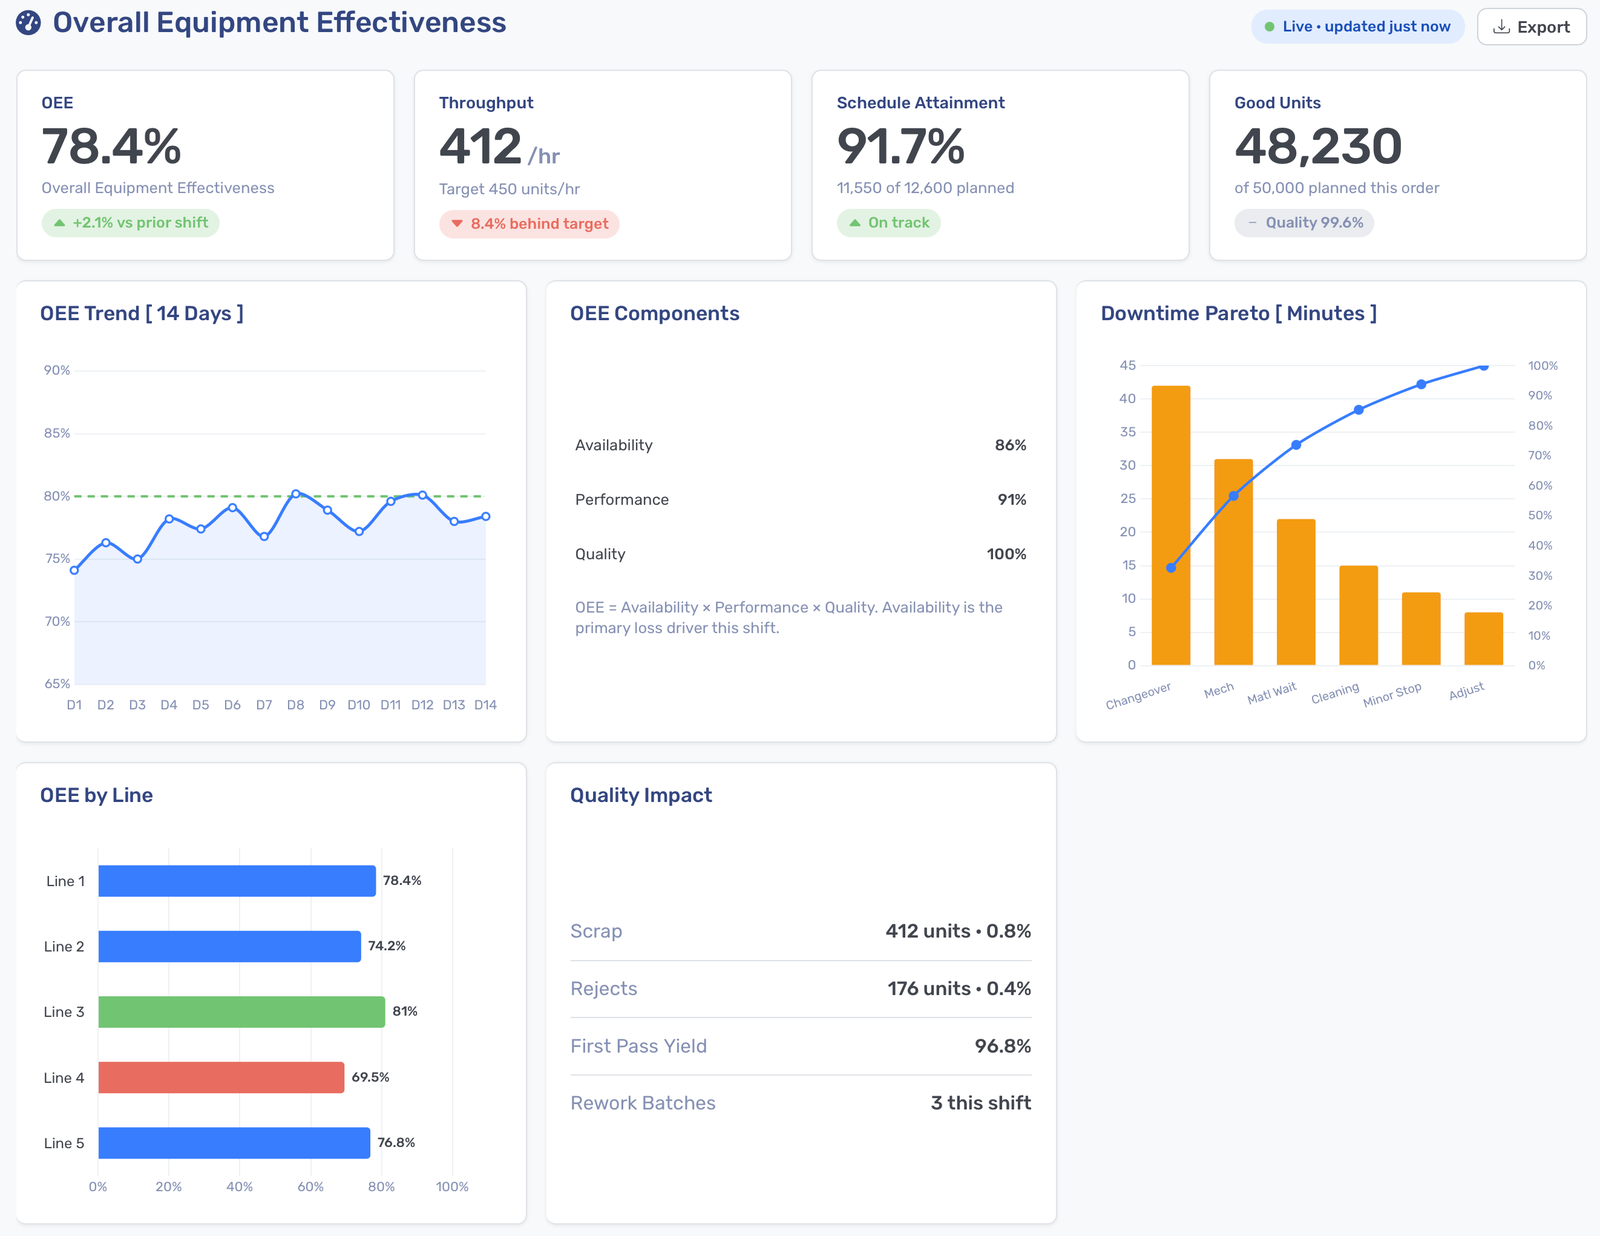Click the red Line 4 bar

[x=221, y=1078]
